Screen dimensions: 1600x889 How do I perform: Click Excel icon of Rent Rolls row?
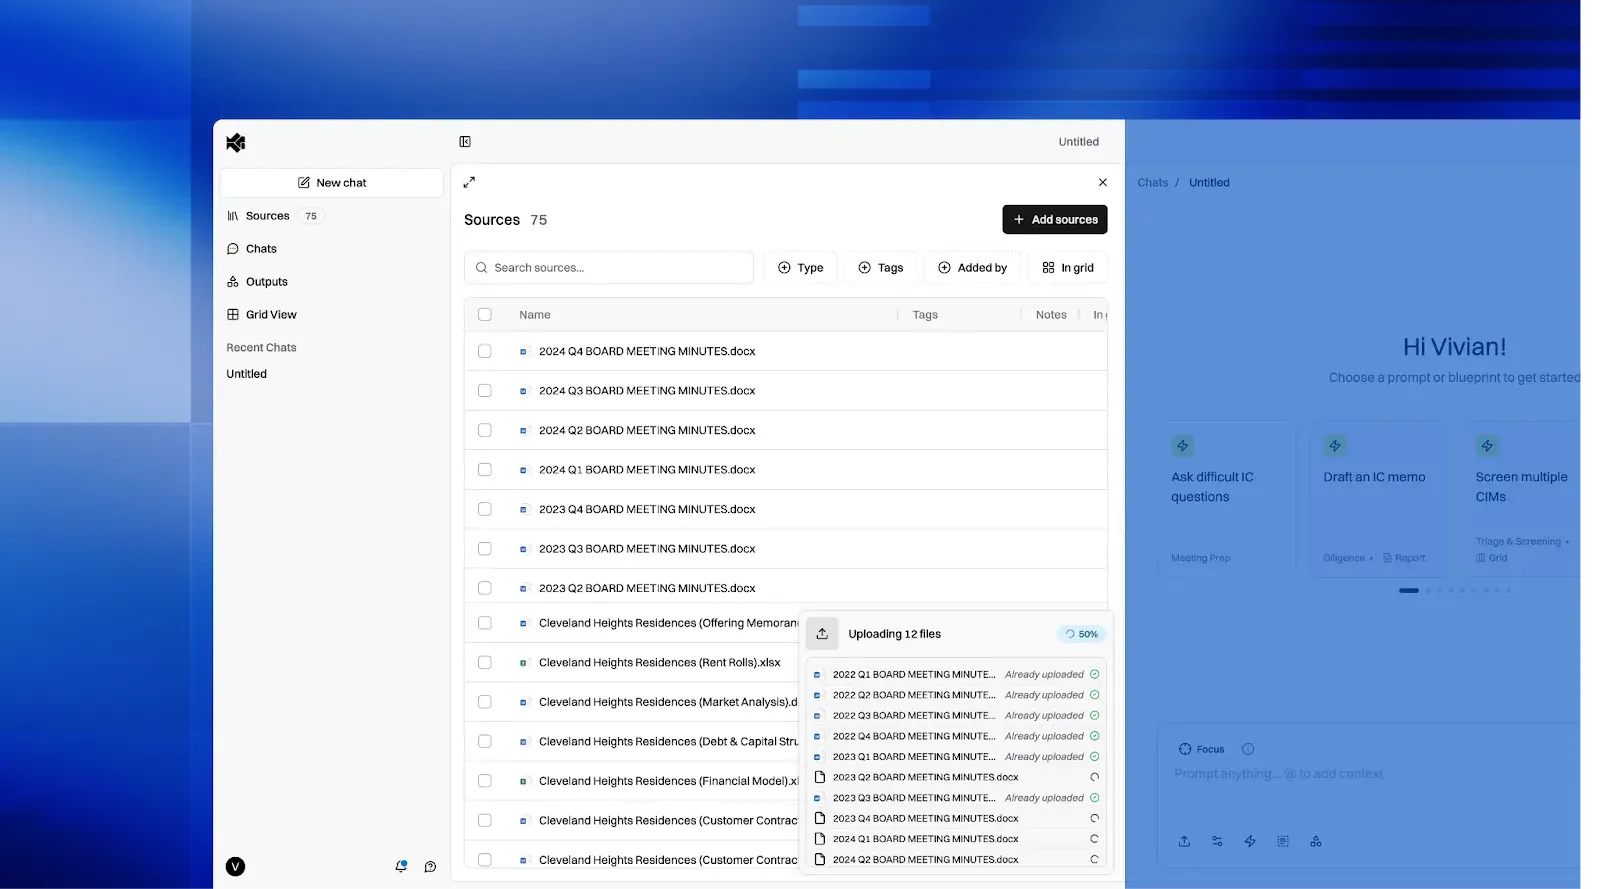(523, 663)
